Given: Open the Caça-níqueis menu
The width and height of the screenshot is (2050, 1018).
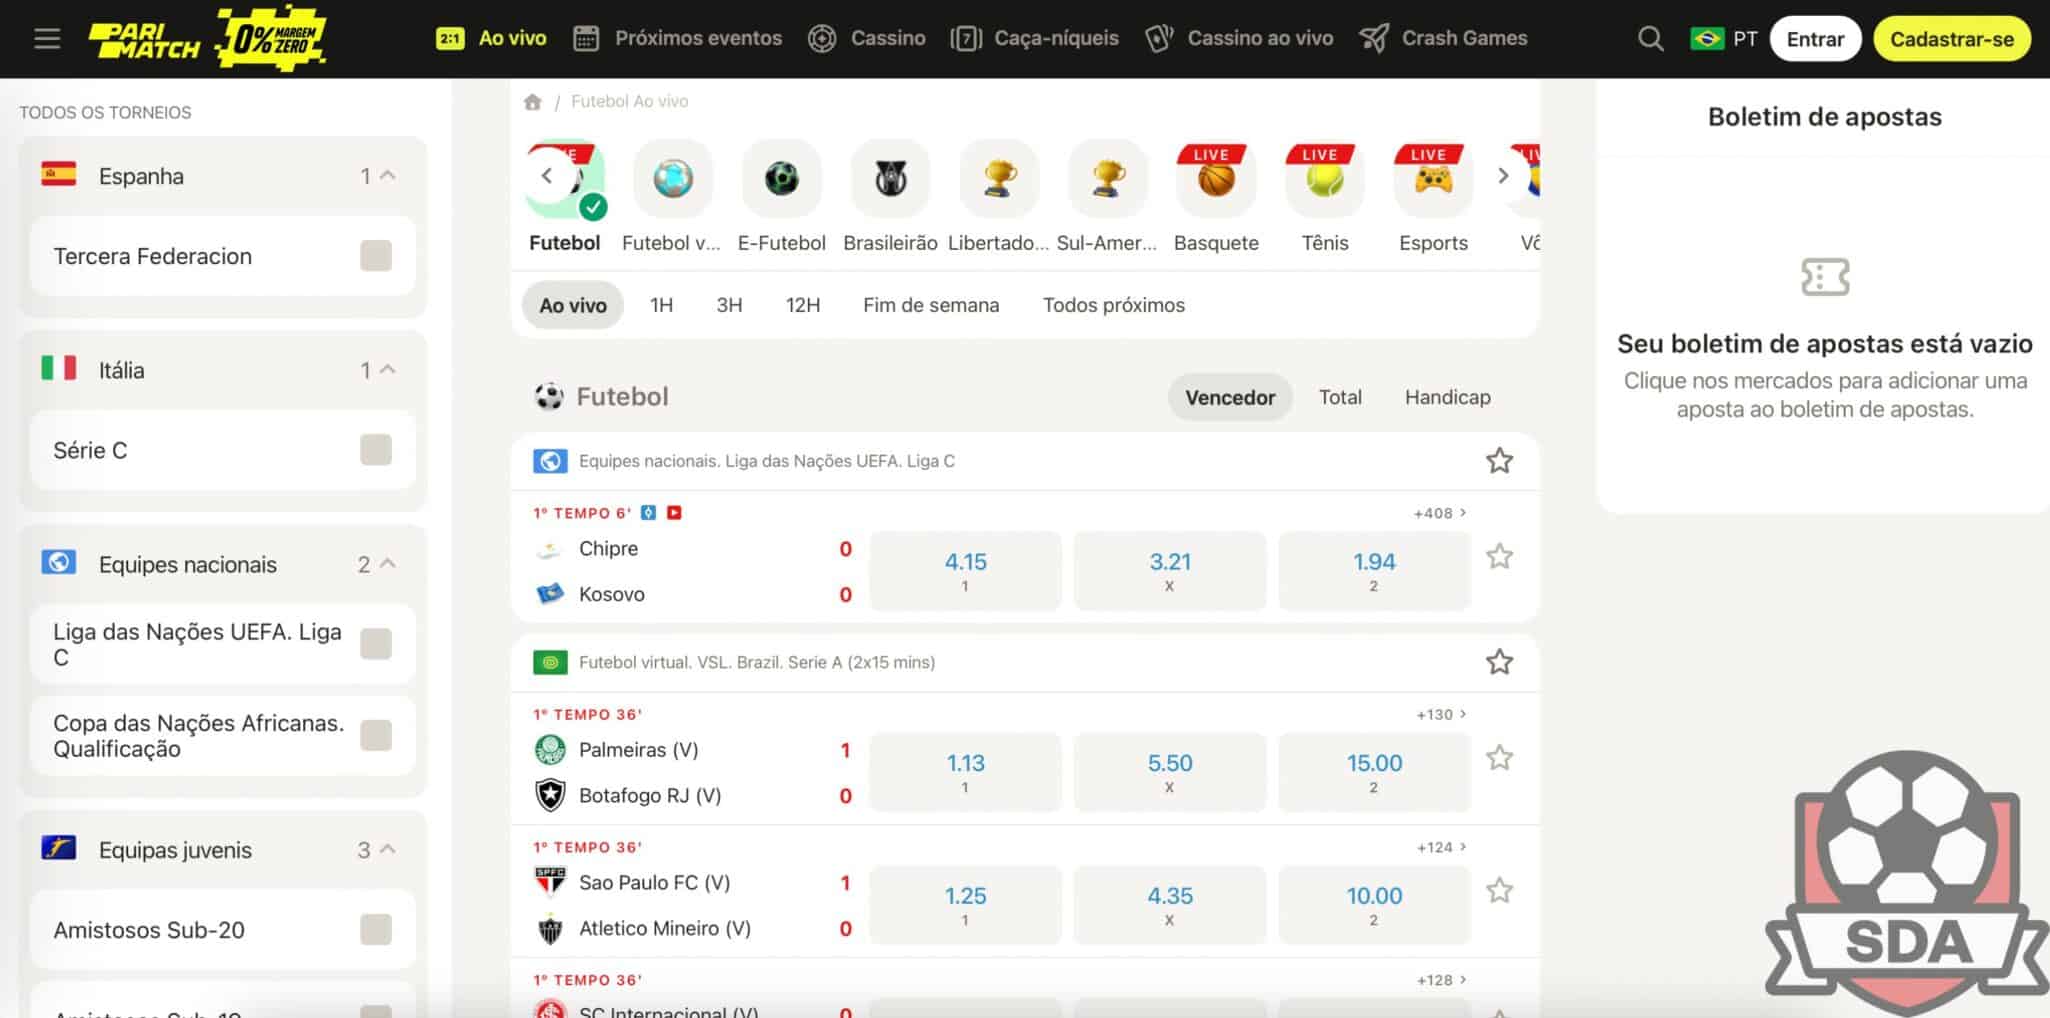Looking at the screenshot, I should point(1034,39).
